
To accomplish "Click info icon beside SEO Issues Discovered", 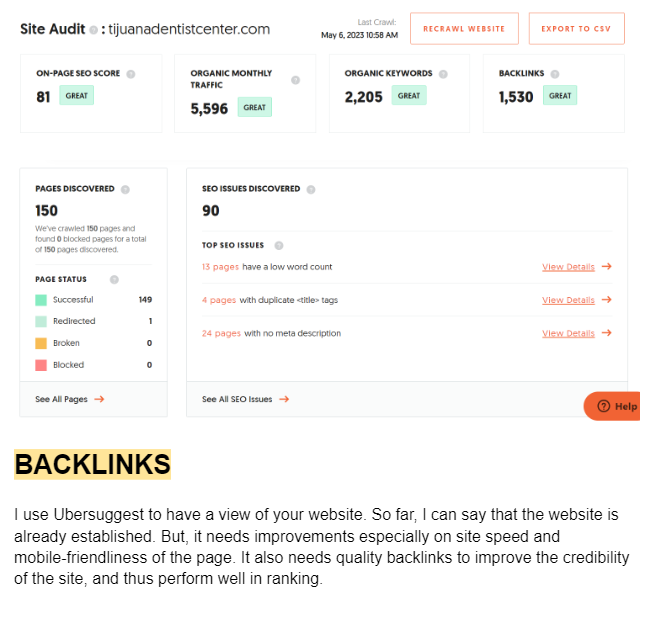I will (x=311, y=189).
